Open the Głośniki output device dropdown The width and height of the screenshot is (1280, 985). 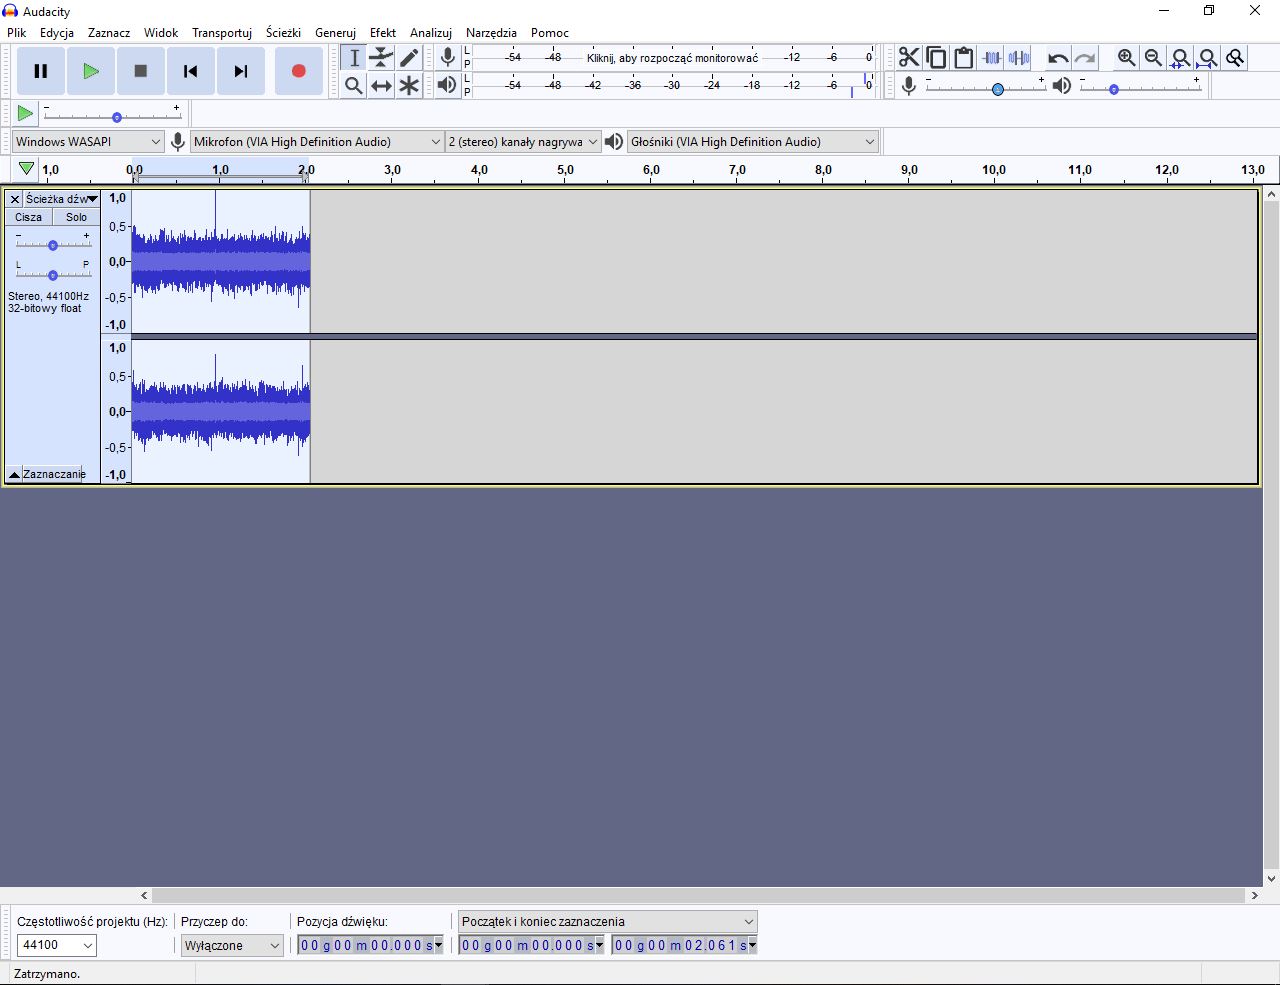click(752, 141)
